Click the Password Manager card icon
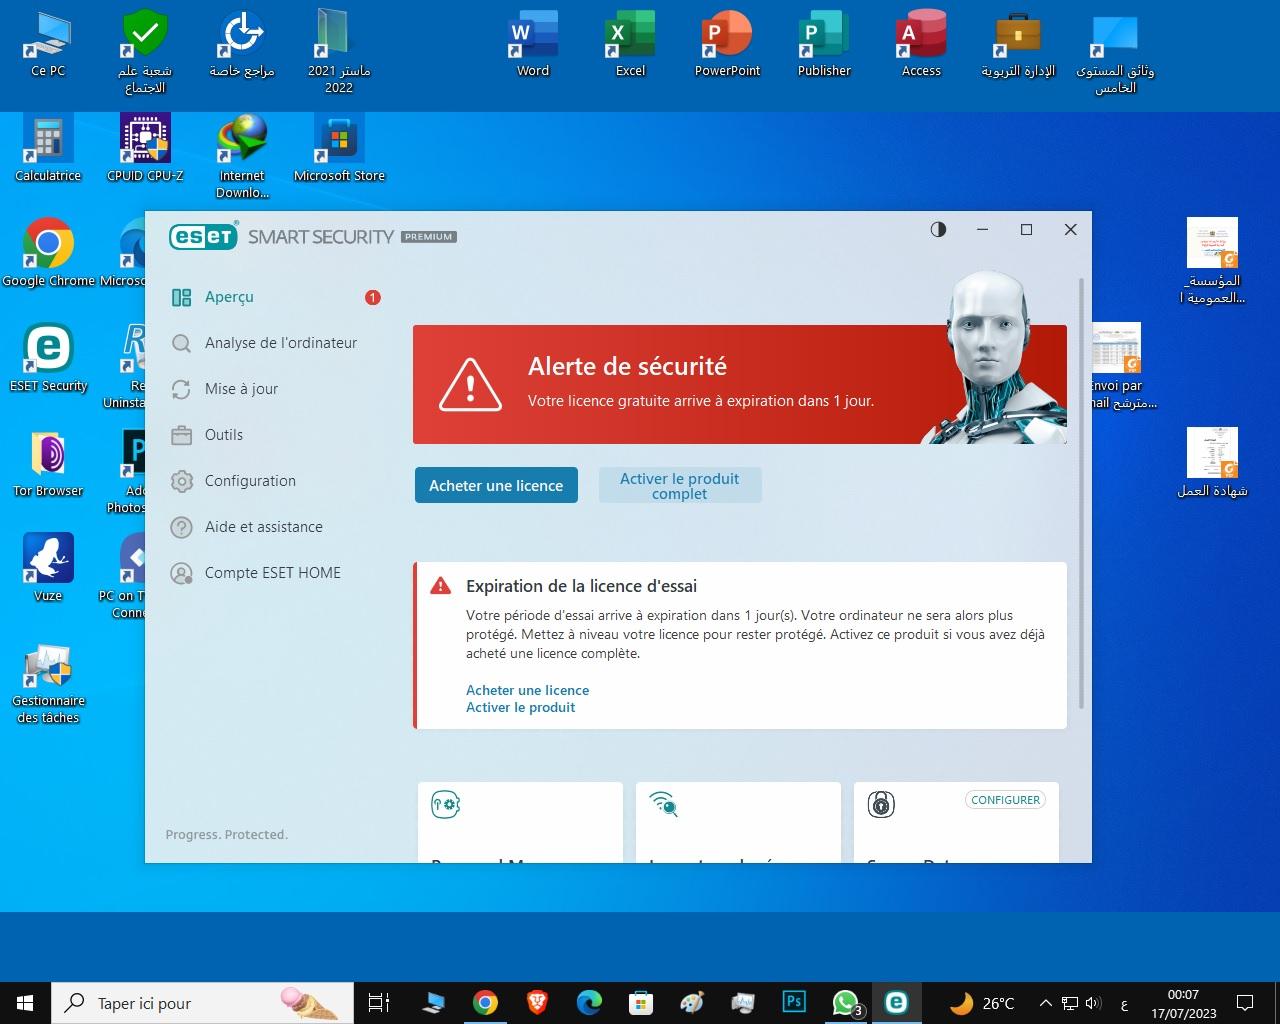The image size is (1280, 1024). tap(445, 804)
